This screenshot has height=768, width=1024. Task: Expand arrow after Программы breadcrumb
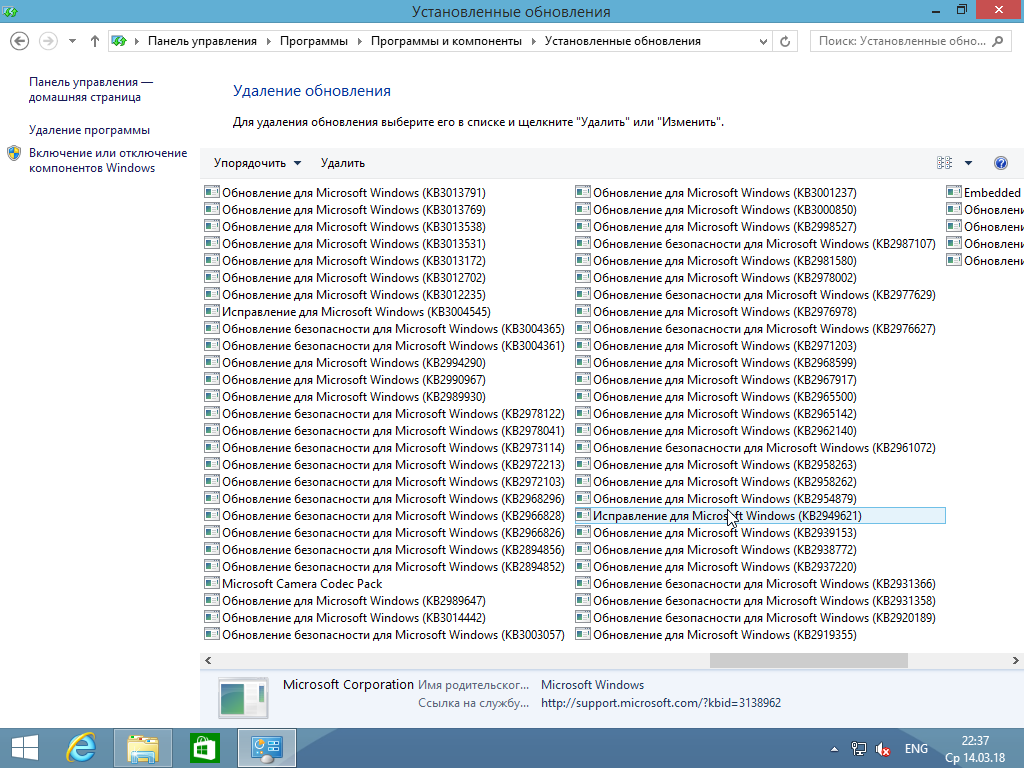click(359, 41)
